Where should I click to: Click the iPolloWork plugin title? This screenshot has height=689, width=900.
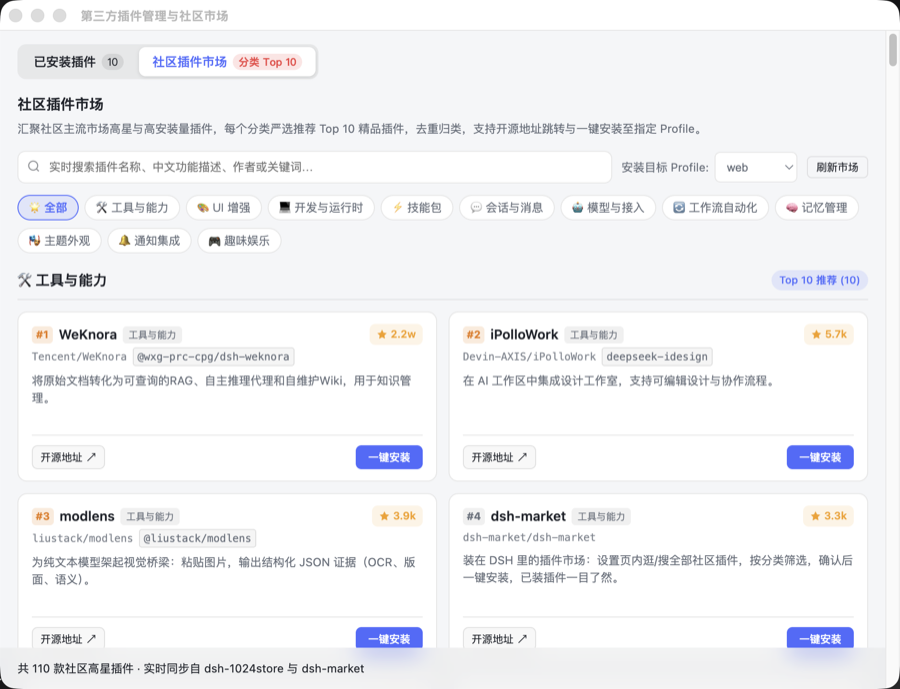point(524,334)
